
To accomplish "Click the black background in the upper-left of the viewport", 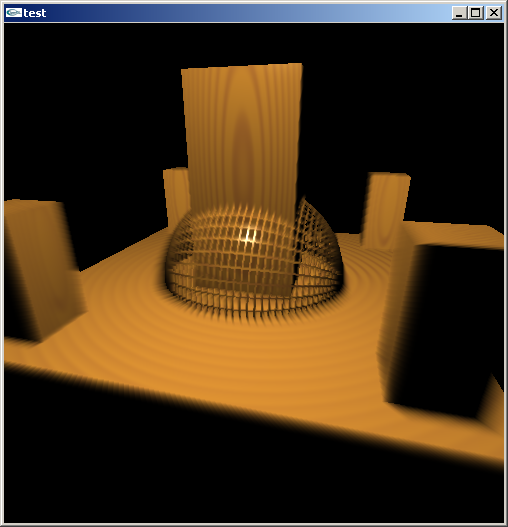I will (x=84, y=101).
